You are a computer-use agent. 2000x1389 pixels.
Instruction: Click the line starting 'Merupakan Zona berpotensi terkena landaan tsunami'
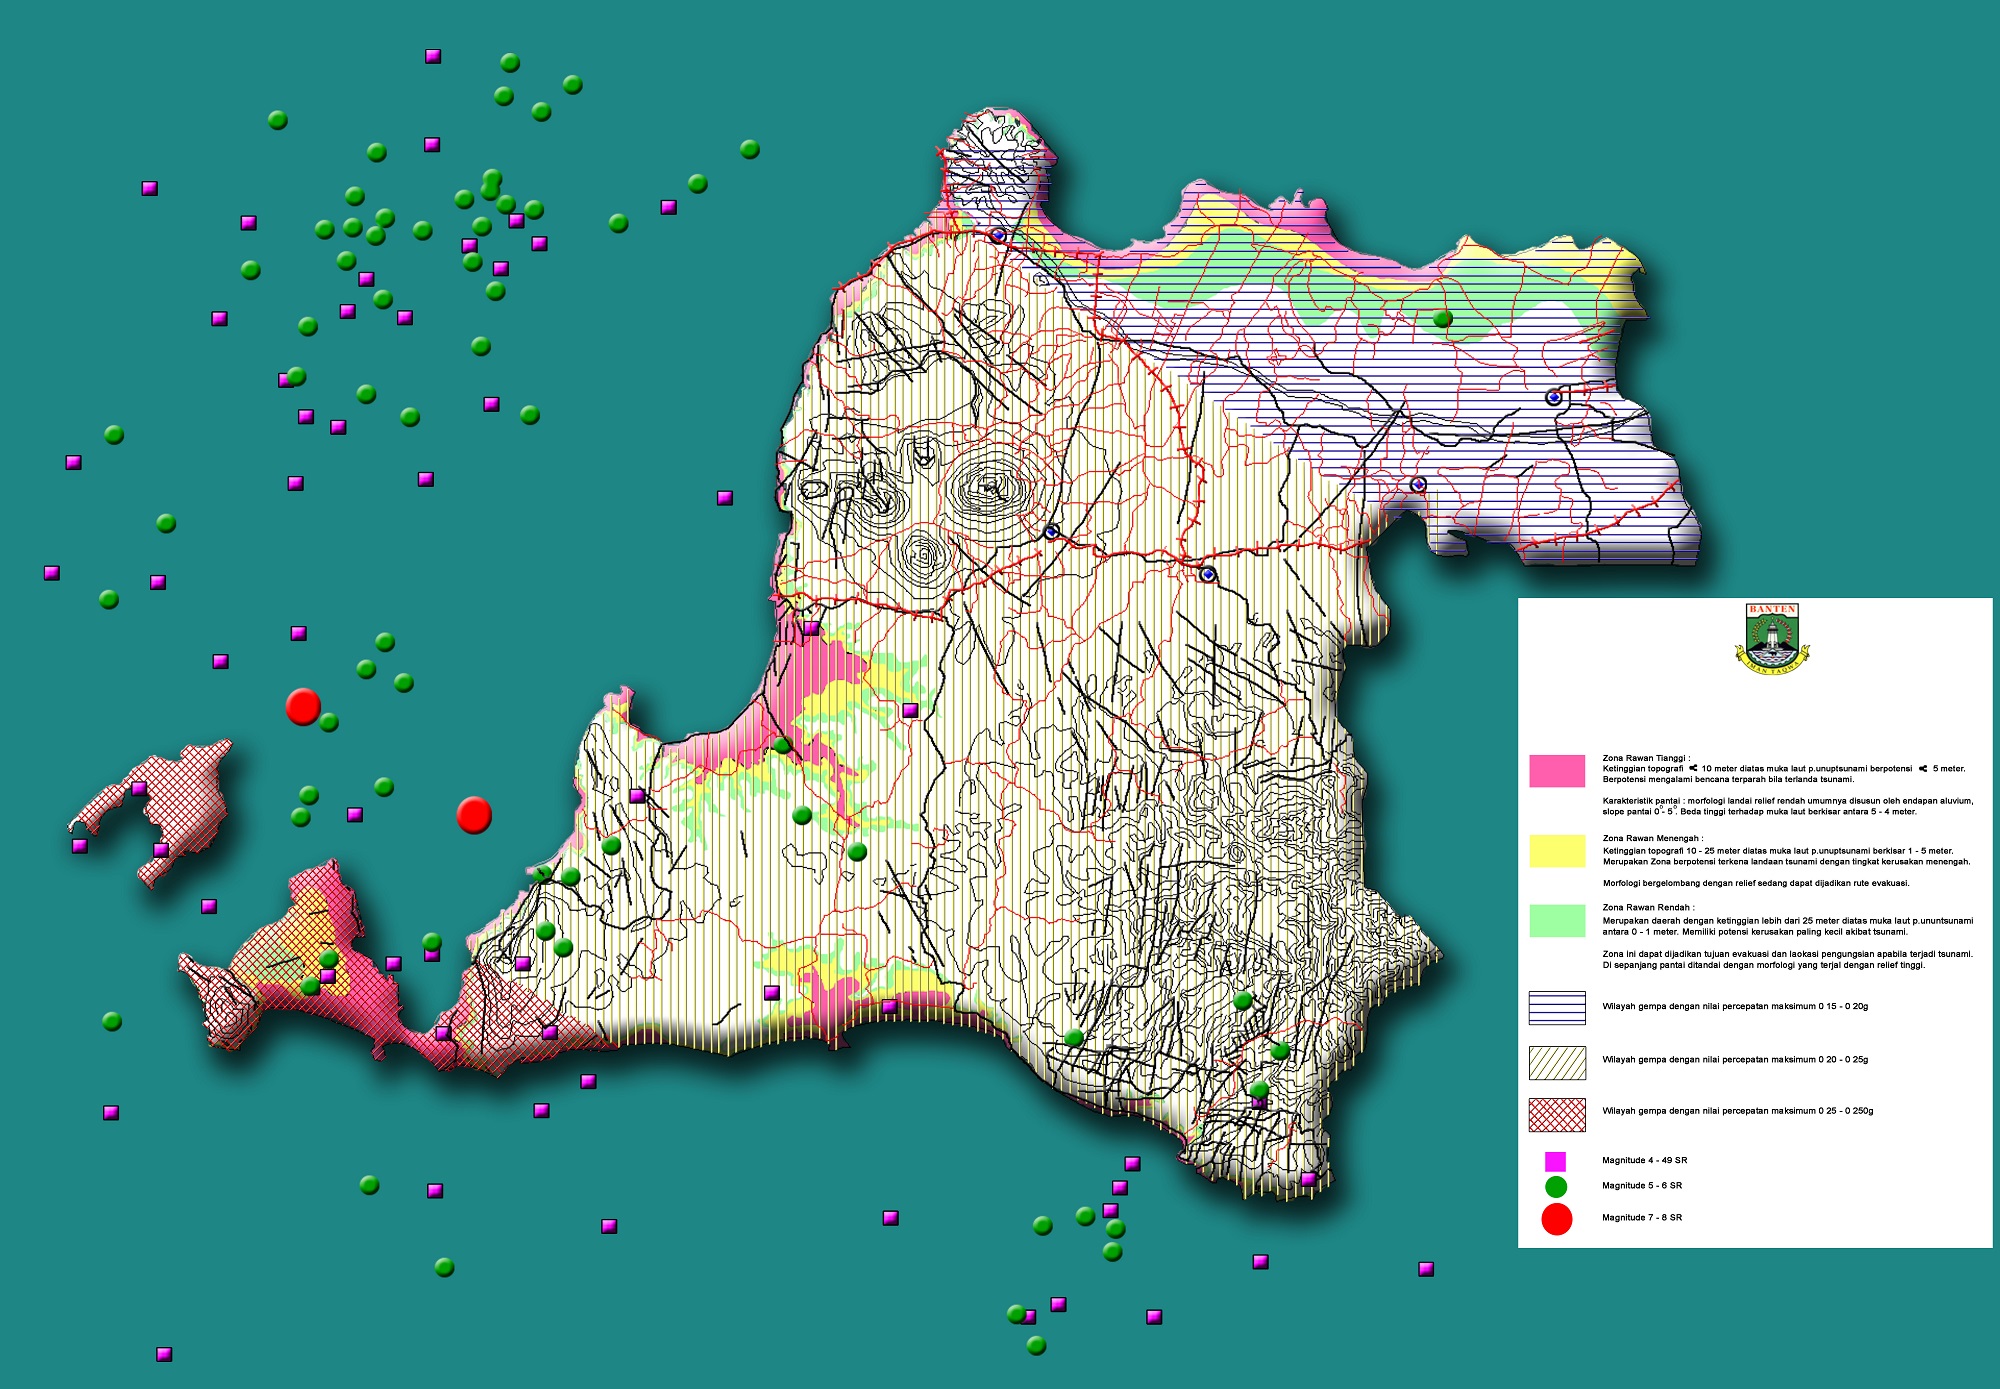click(x=1786, y=862)
